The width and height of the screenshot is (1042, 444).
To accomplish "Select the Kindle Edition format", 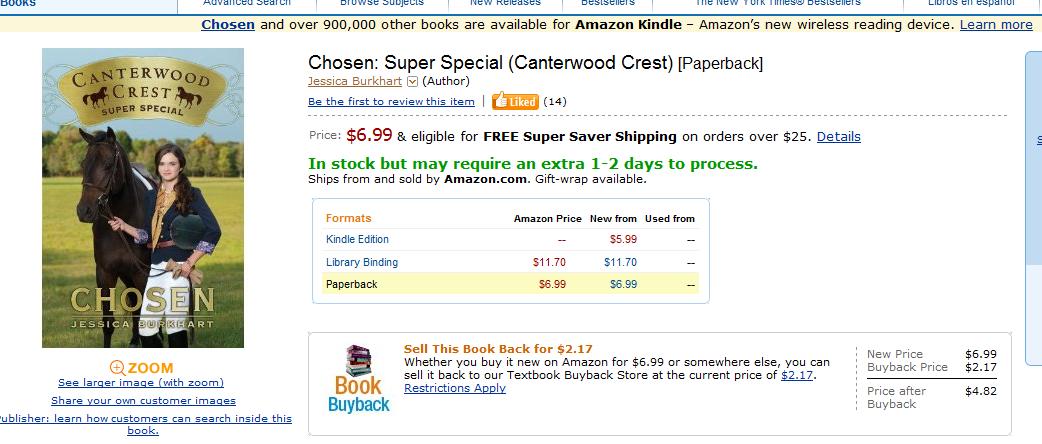I will click(x=357, y=239).
